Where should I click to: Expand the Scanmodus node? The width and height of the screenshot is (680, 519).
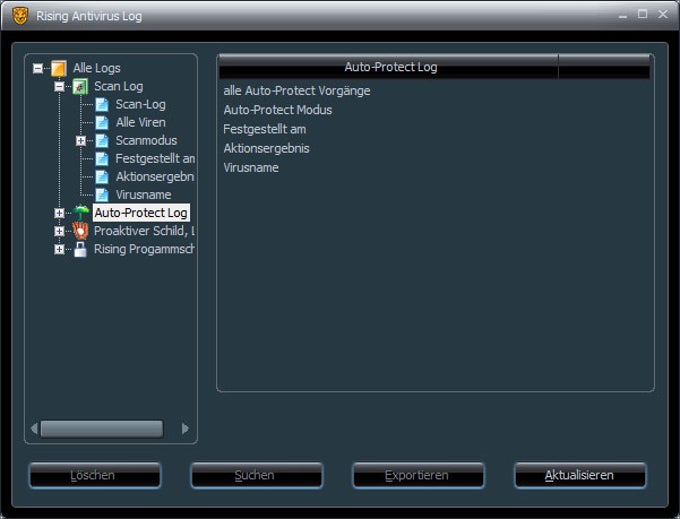(x=81, y=141)
